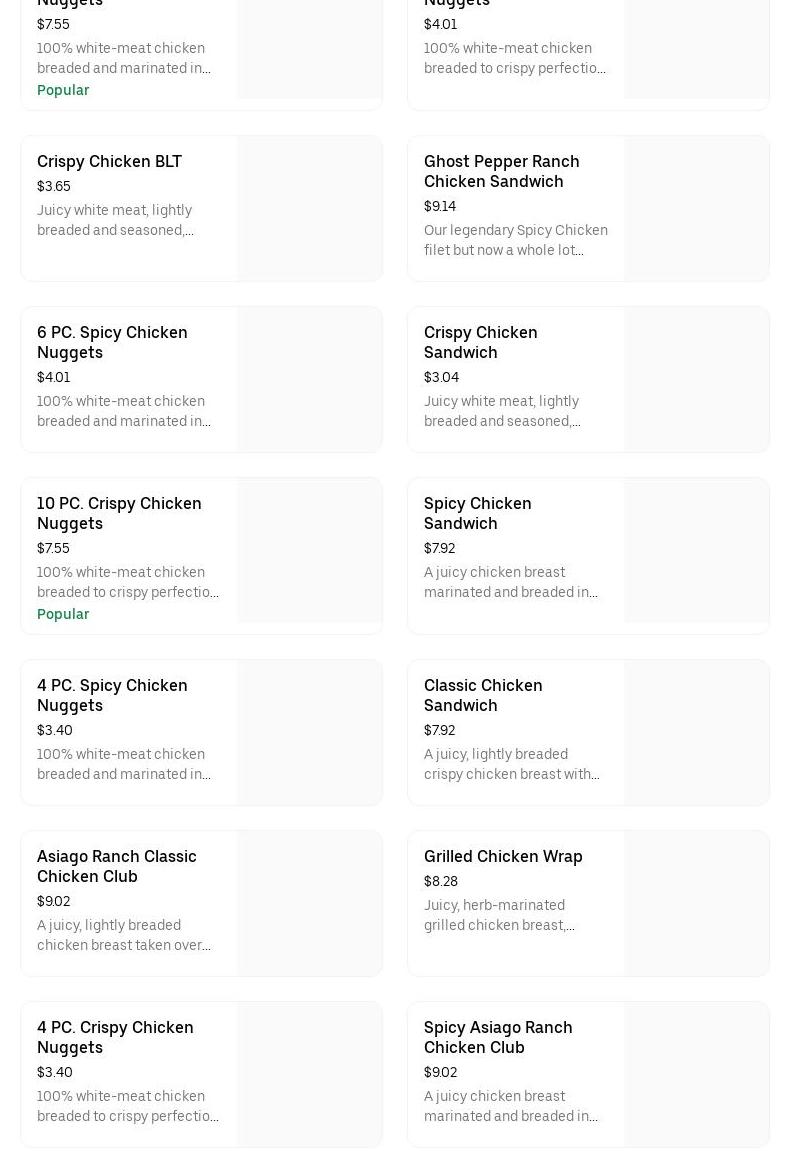Select the Spicy Chicken Sandwich title
The height and width of the screenshot is (1151, 804).
pyautogui.click(x=477, y=513)
